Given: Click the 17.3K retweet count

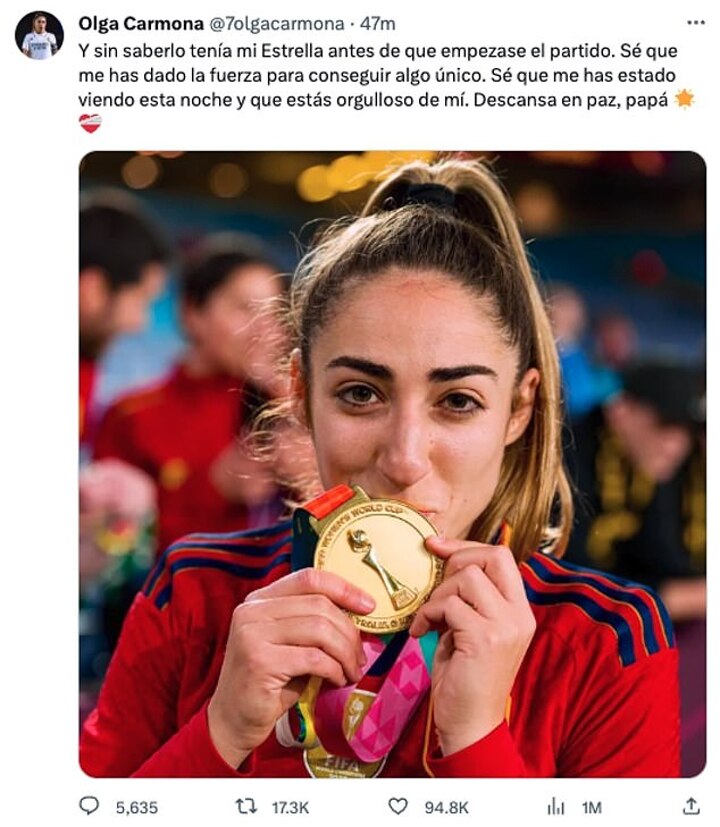Looking at the screenshot, I should pyautogui.click(x=291, y=807).
